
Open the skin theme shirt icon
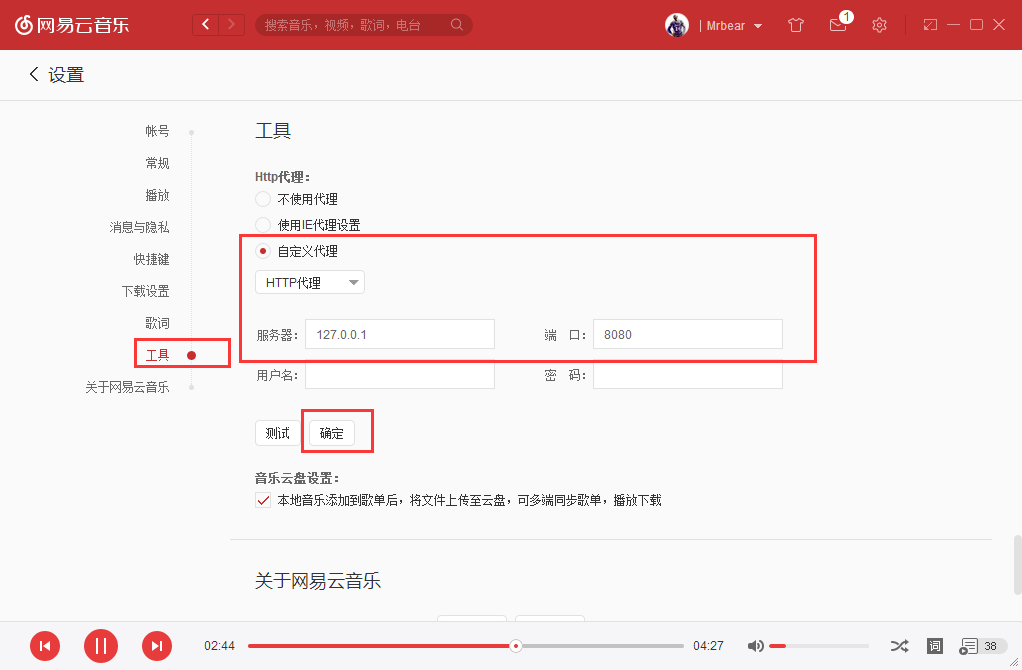click(x=796, y=25)
